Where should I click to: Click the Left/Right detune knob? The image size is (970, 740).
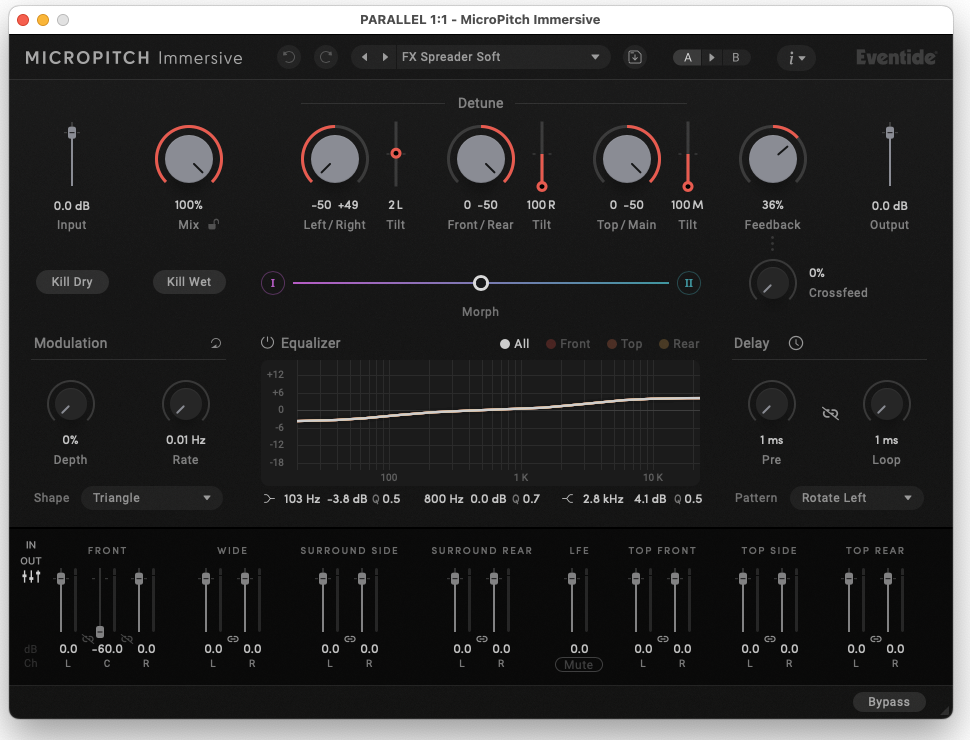click(335, 159)
